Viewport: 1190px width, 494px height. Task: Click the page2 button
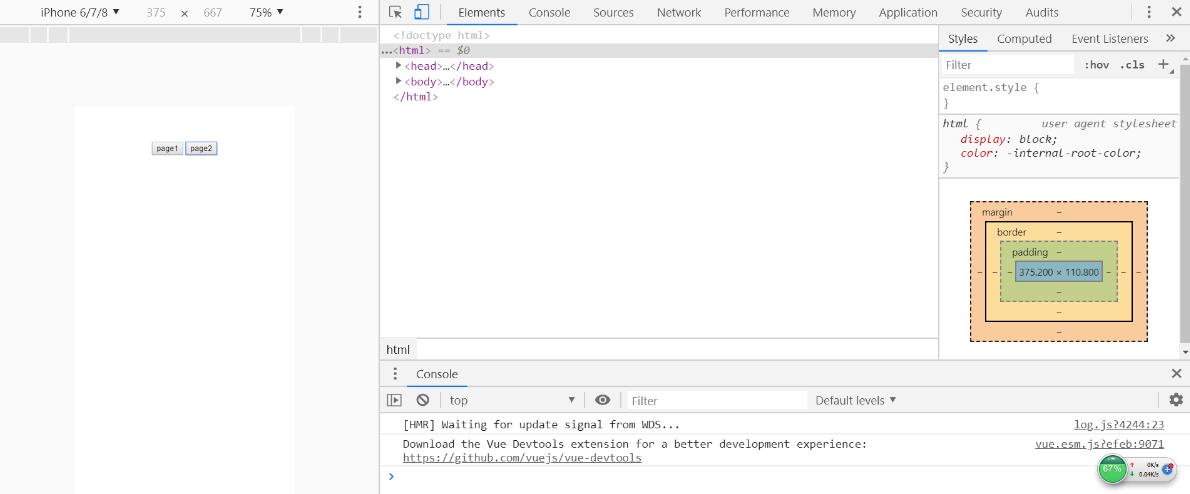(x=201, y=148)
